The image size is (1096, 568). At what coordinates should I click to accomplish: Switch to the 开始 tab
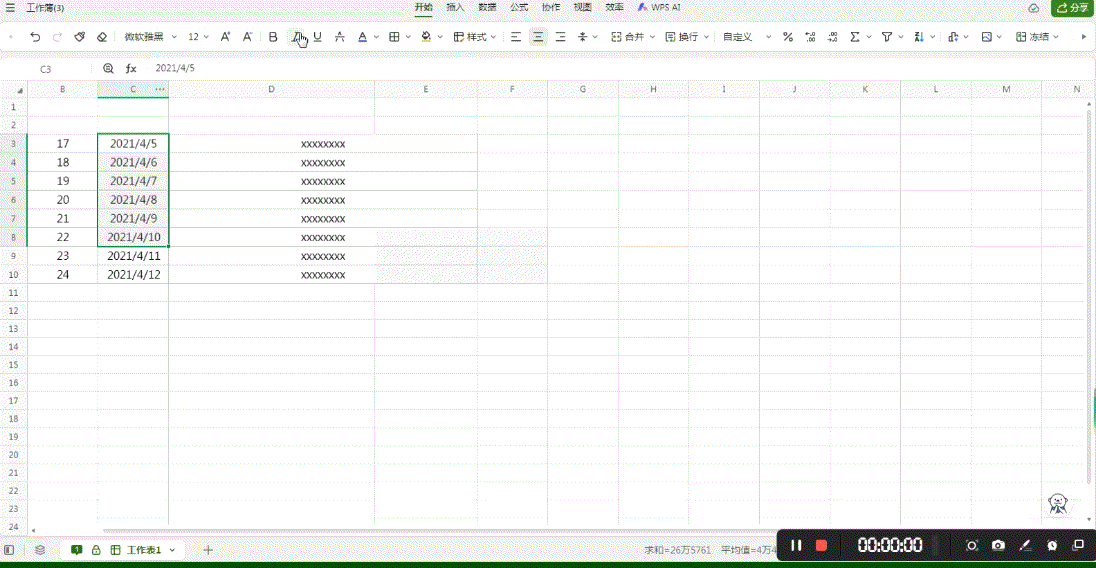pos(424,8)
